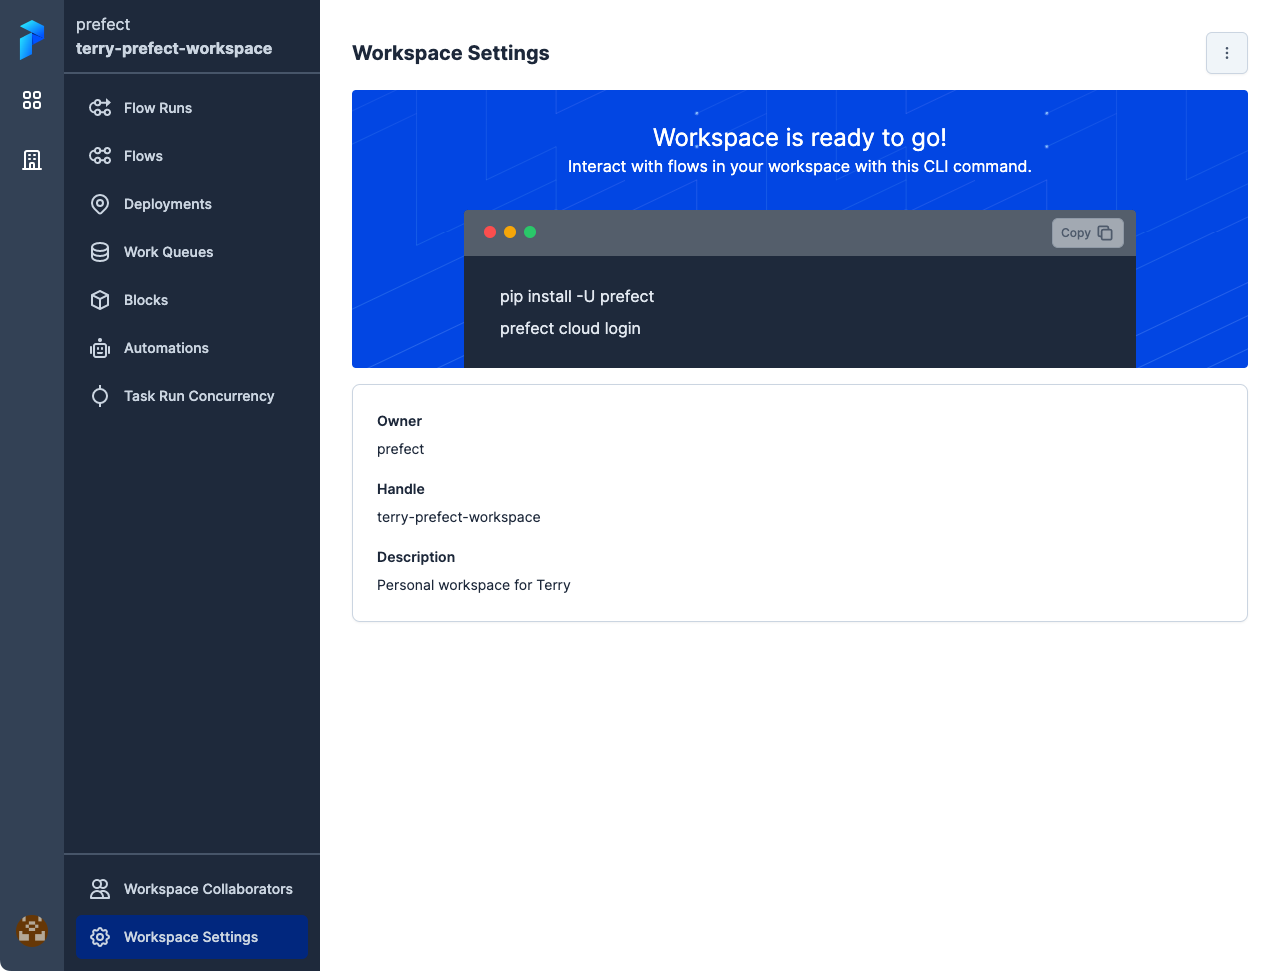This screenshot has width=1280, height=971.
Task: Click the Description field label
Action: pos(416,557)
